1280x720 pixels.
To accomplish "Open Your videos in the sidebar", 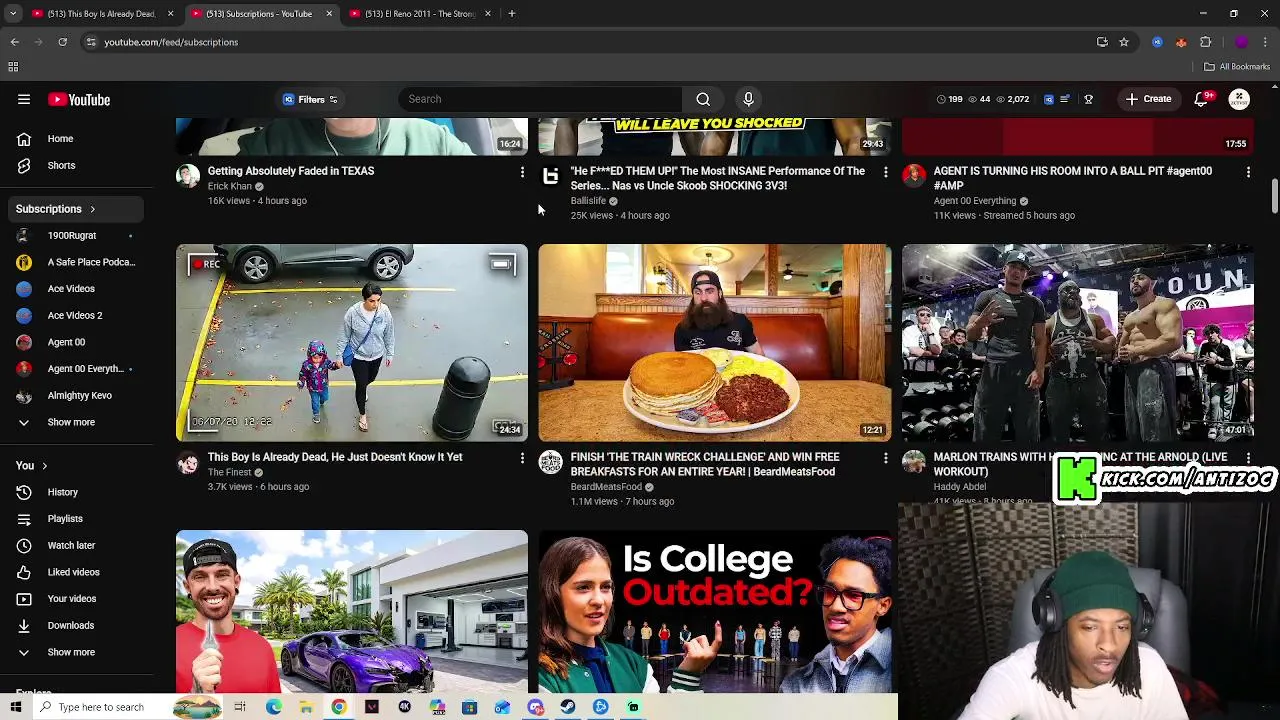I will (x=75, y=599).
